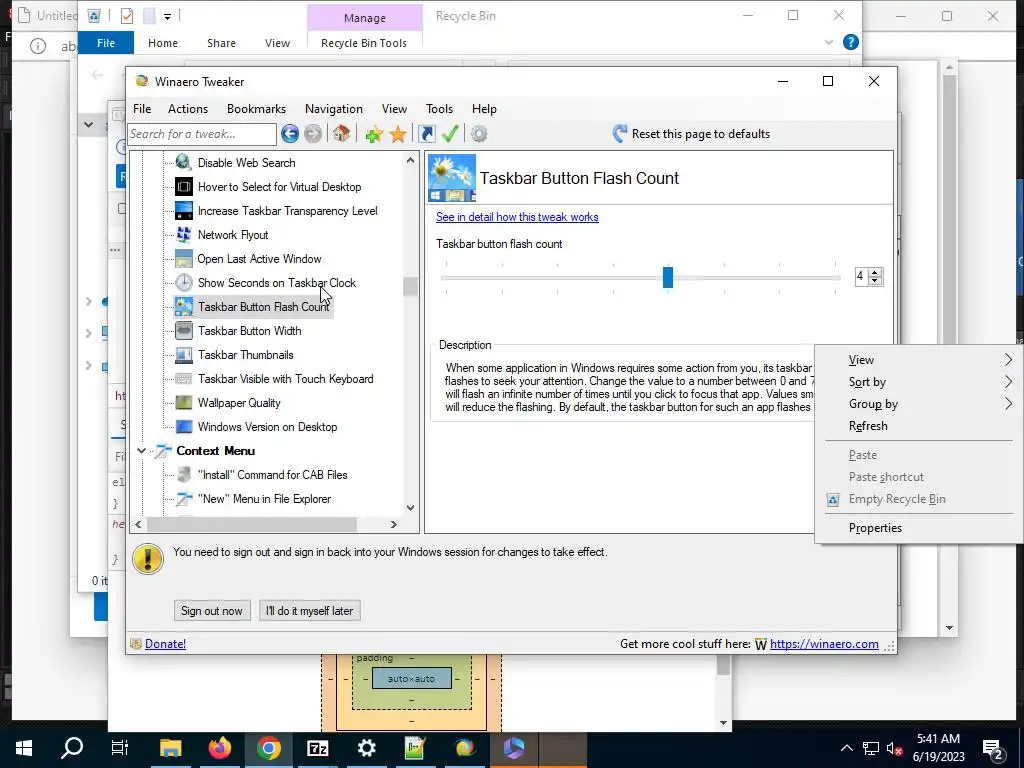Click the blue help icon in Recycle Bin window
The width and height of the screenshot is (1024, 768).
point(850,42)
